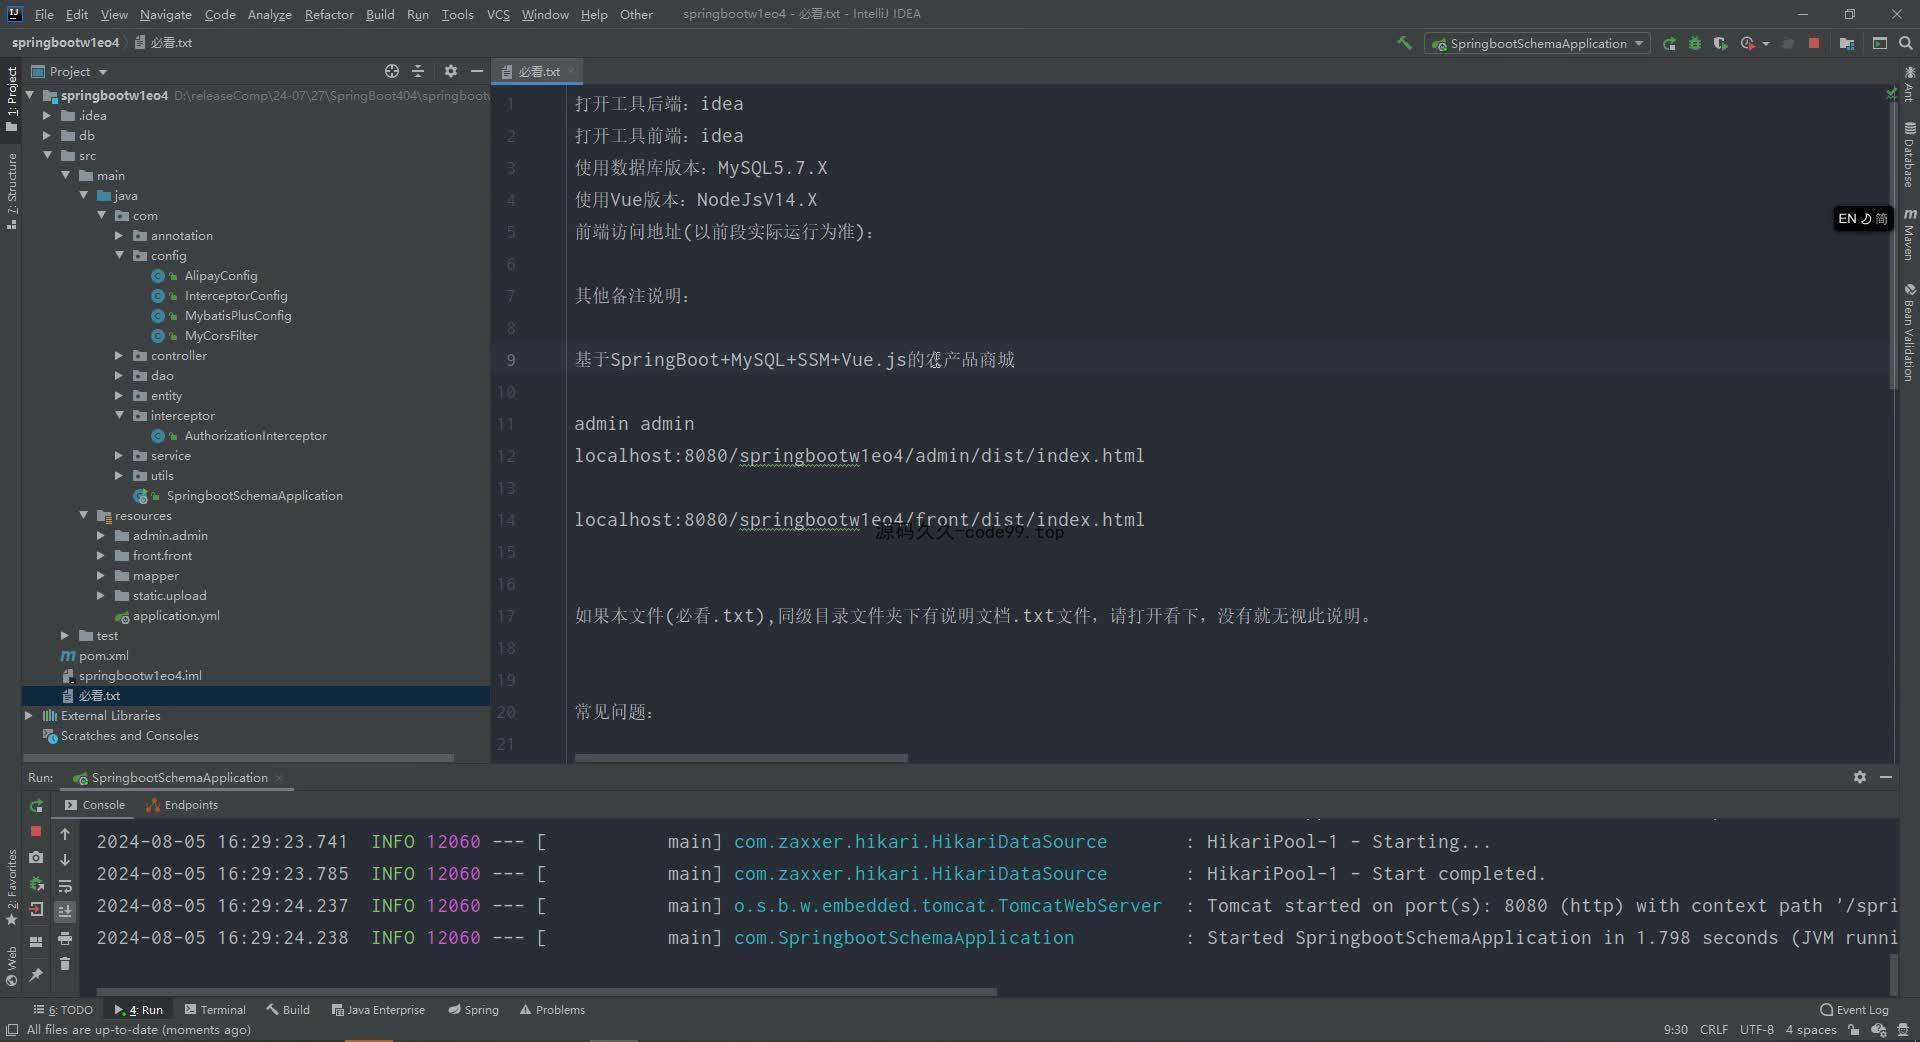
Task: Expand the mapper folder
Action: coord(101,575)
